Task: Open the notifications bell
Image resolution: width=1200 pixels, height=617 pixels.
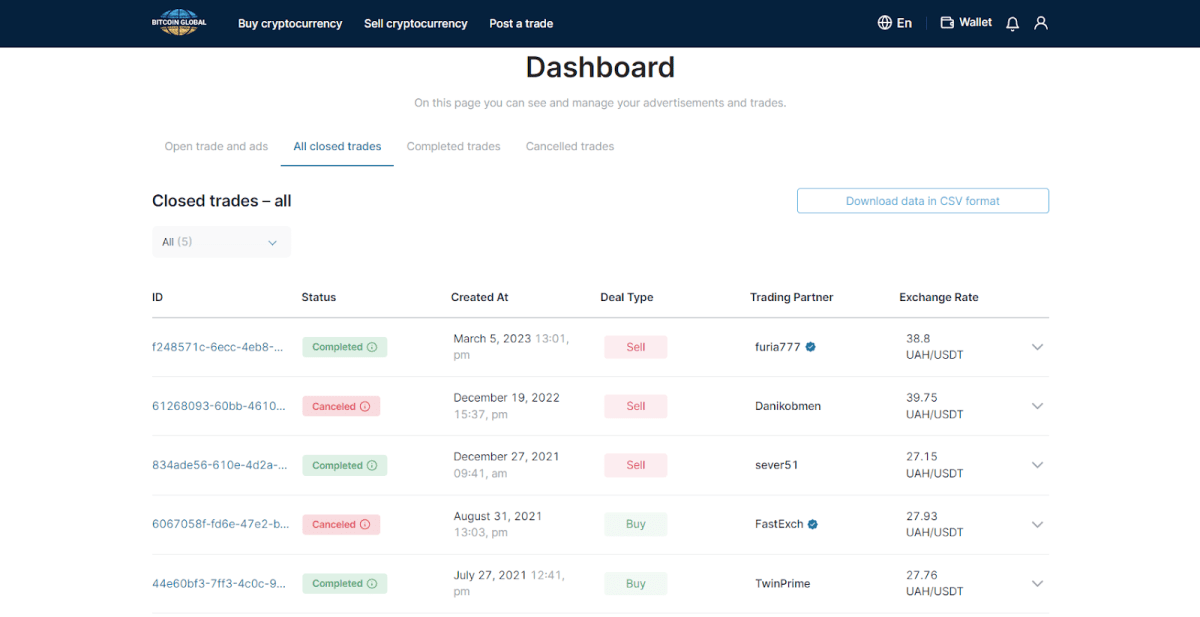Action: (1012, 23)
